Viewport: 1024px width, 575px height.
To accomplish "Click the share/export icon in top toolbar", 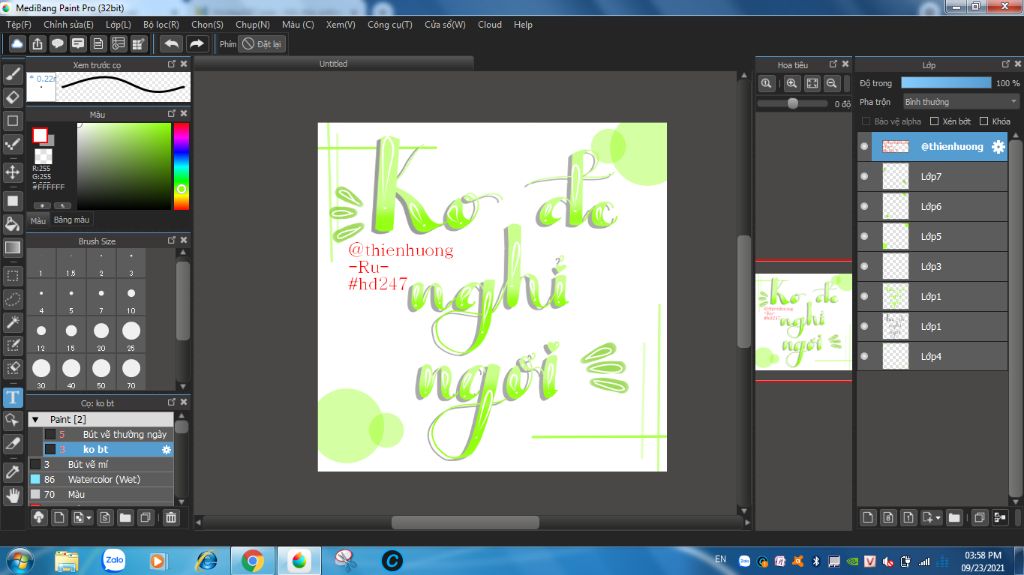I will 37,44.
